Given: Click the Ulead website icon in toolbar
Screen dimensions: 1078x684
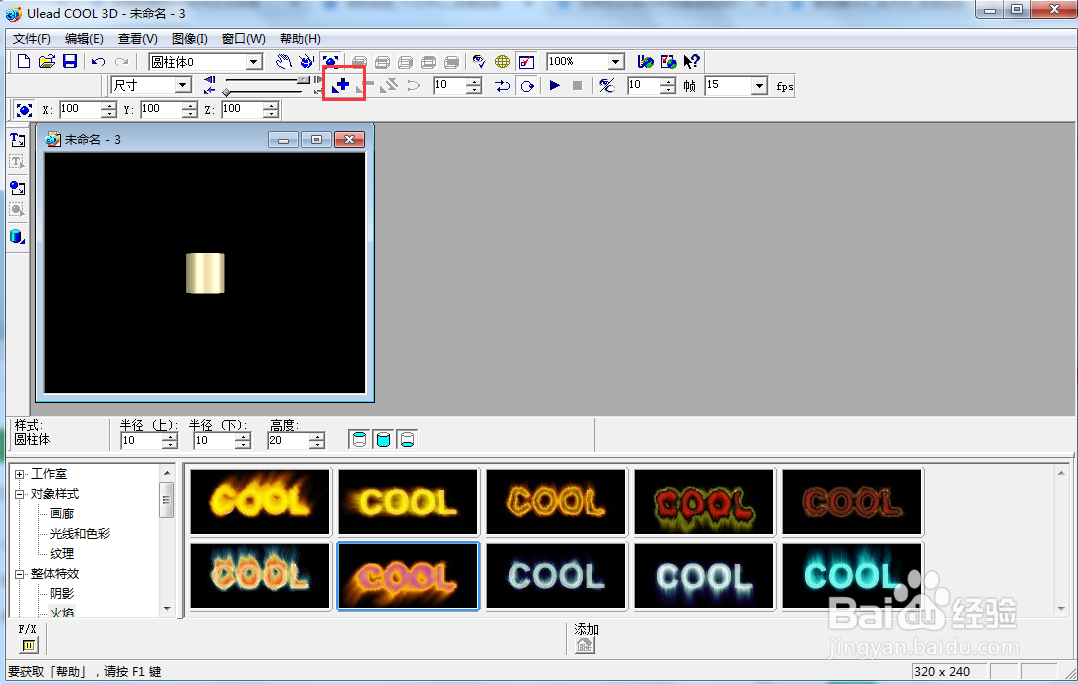Looking at the screenshot, I should coord(645,62).
